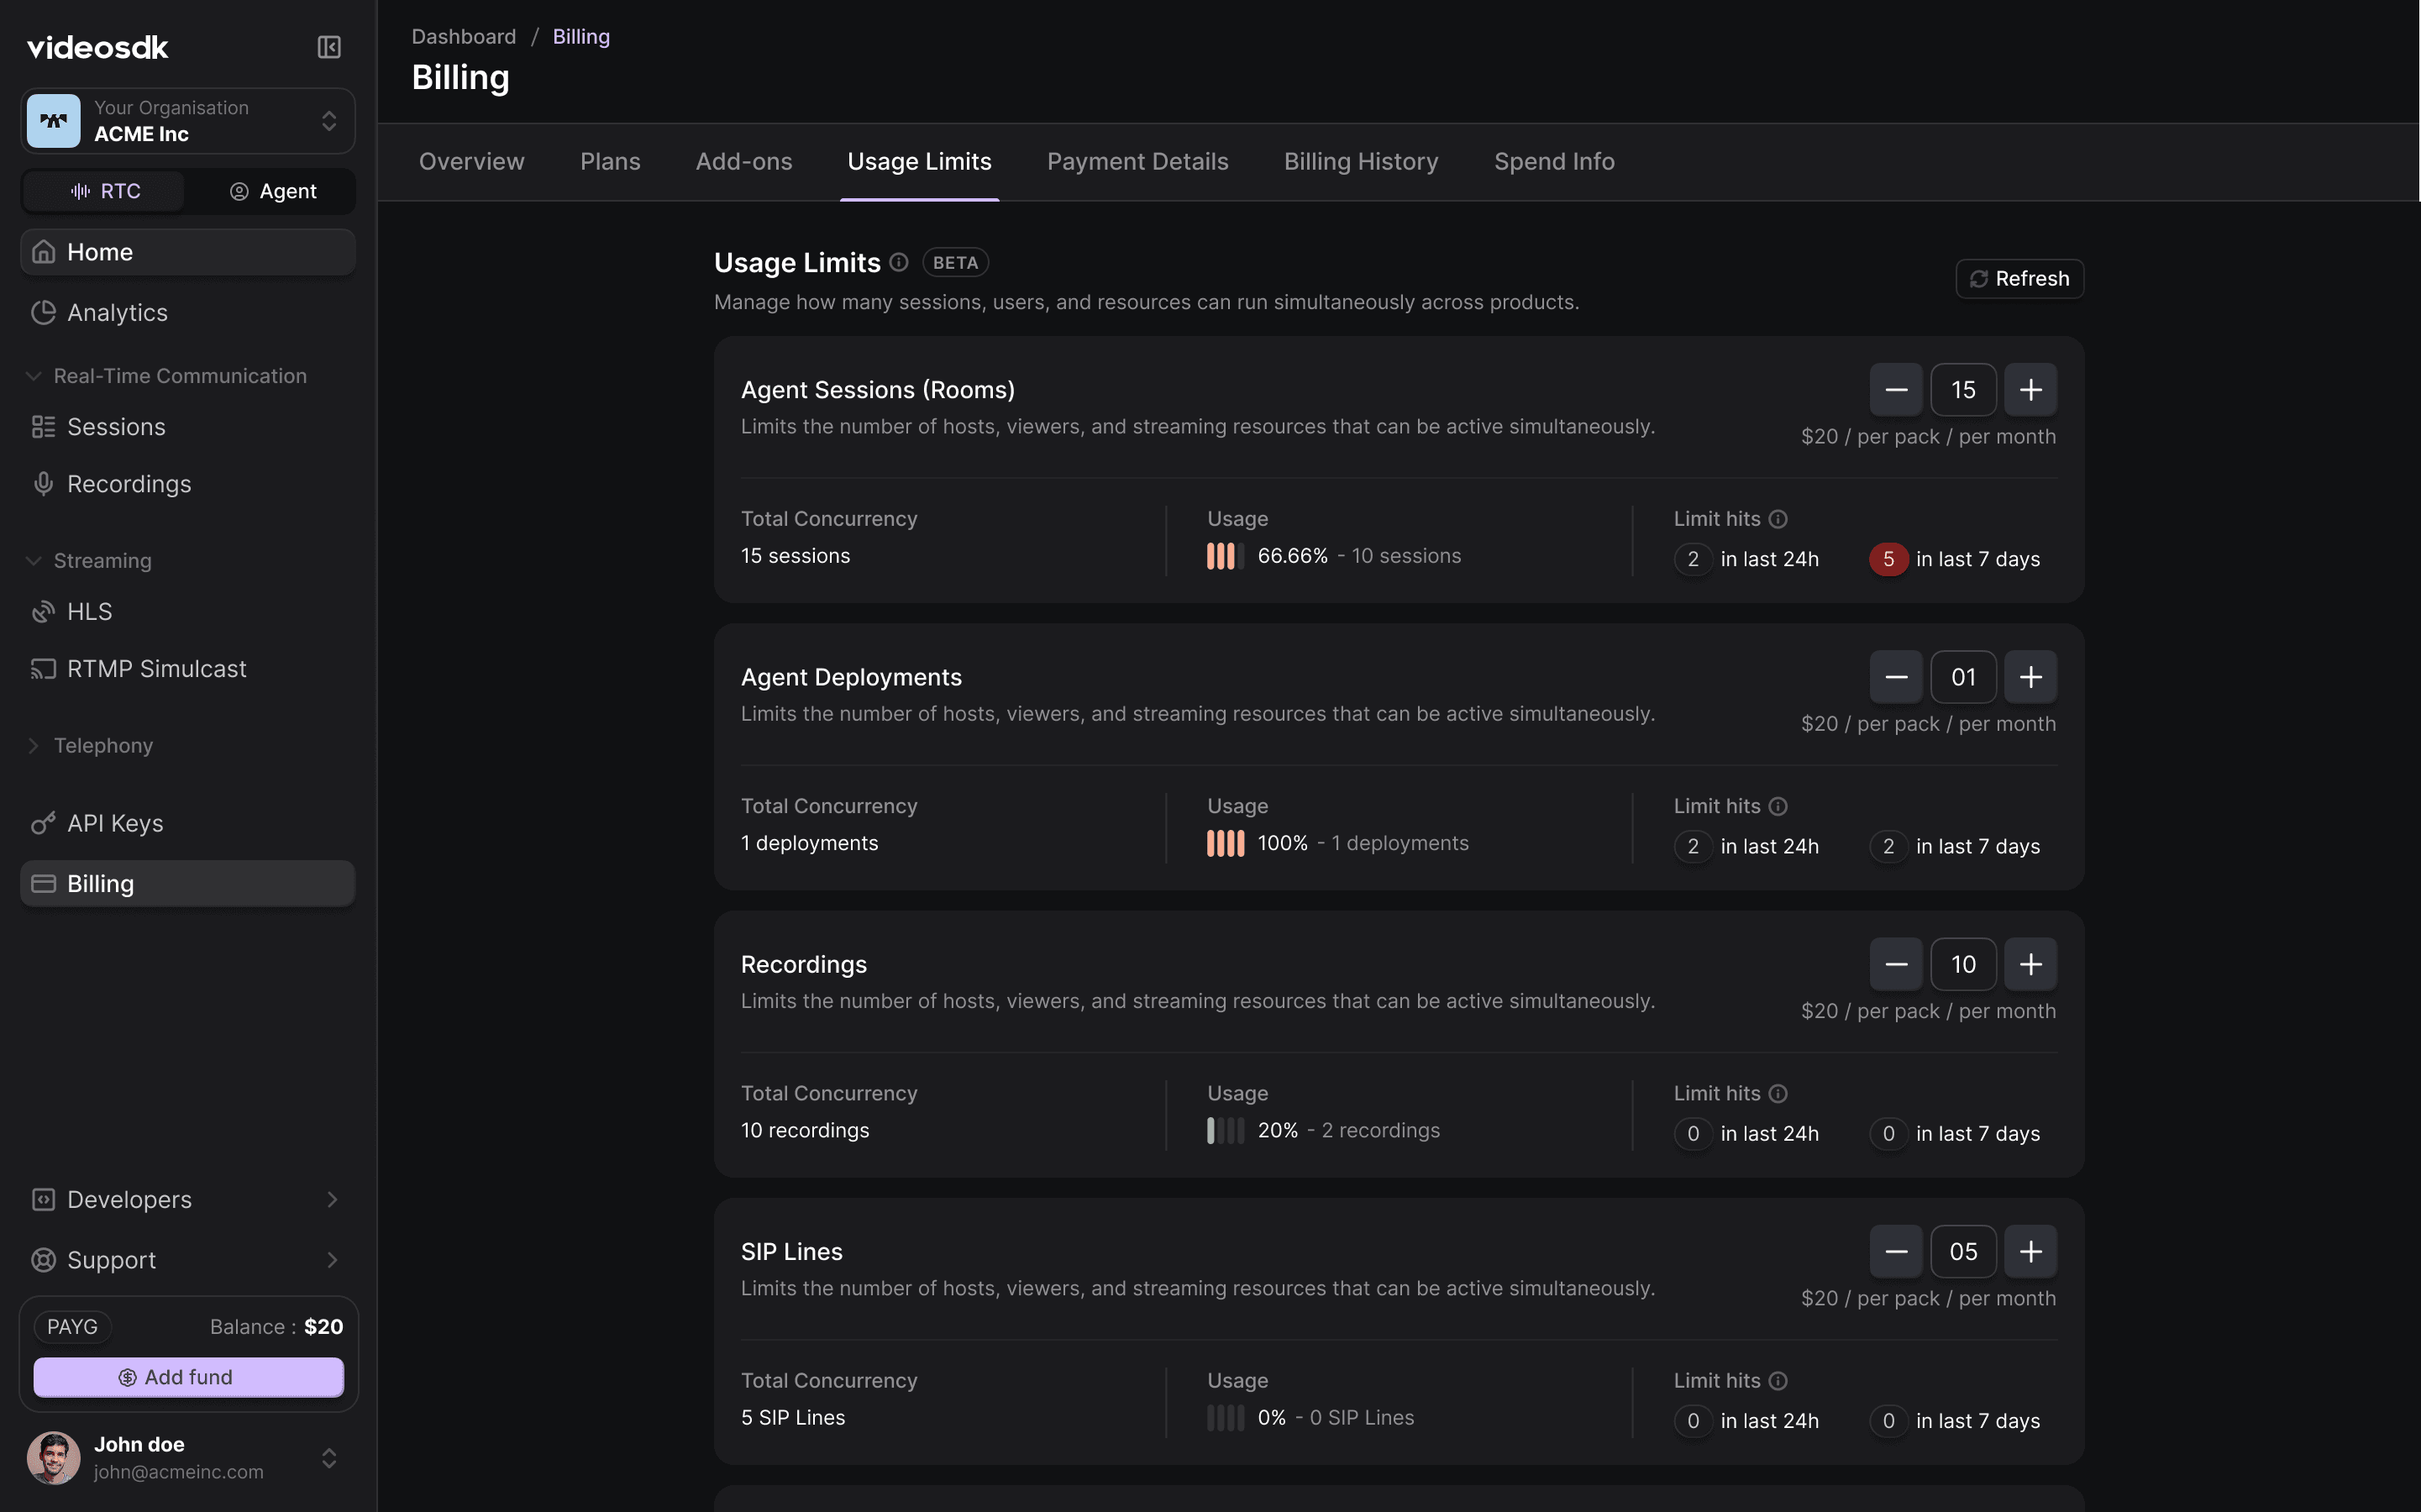Refresh the usage limits data
The height and width of the screenshot is (1512, 2421).
point(2018,278)
